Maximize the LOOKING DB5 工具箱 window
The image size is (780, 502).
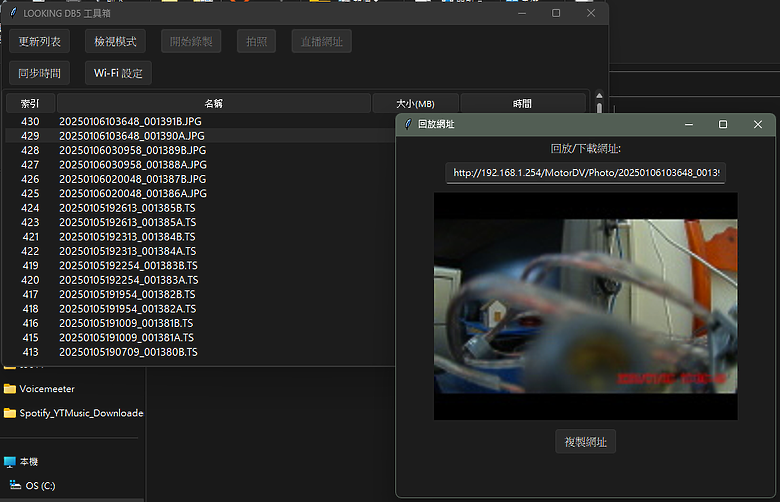556,13
